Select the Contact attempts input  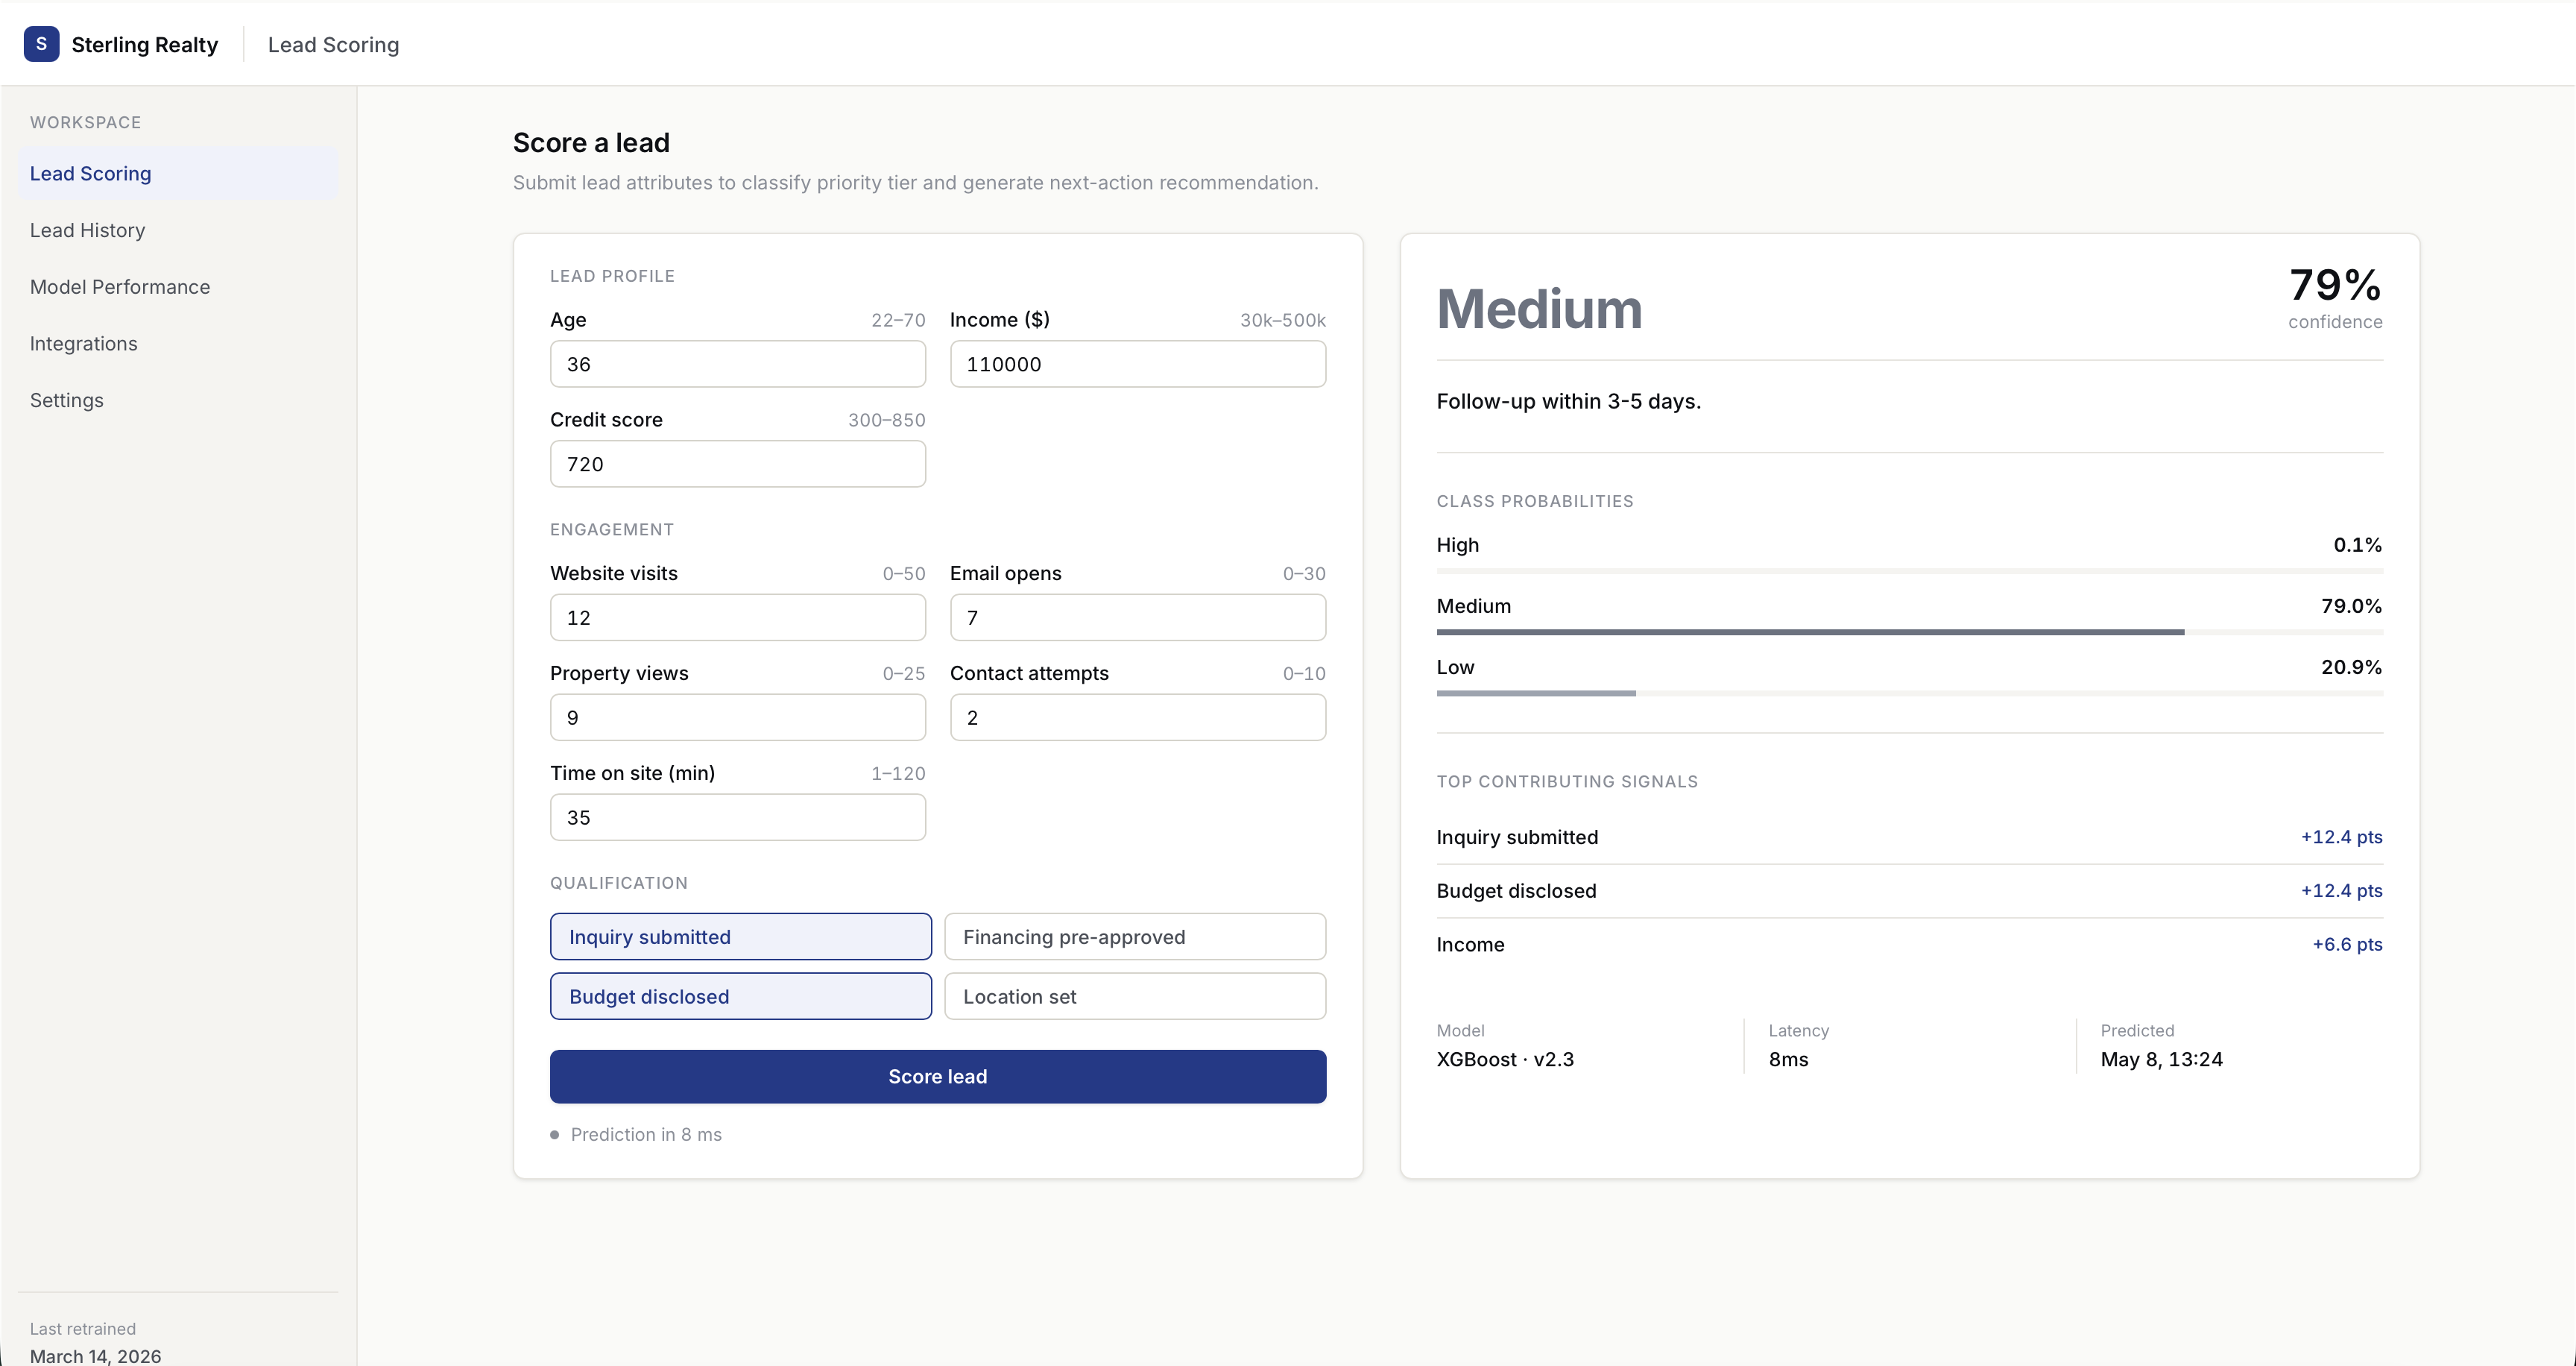point(1138,718)
